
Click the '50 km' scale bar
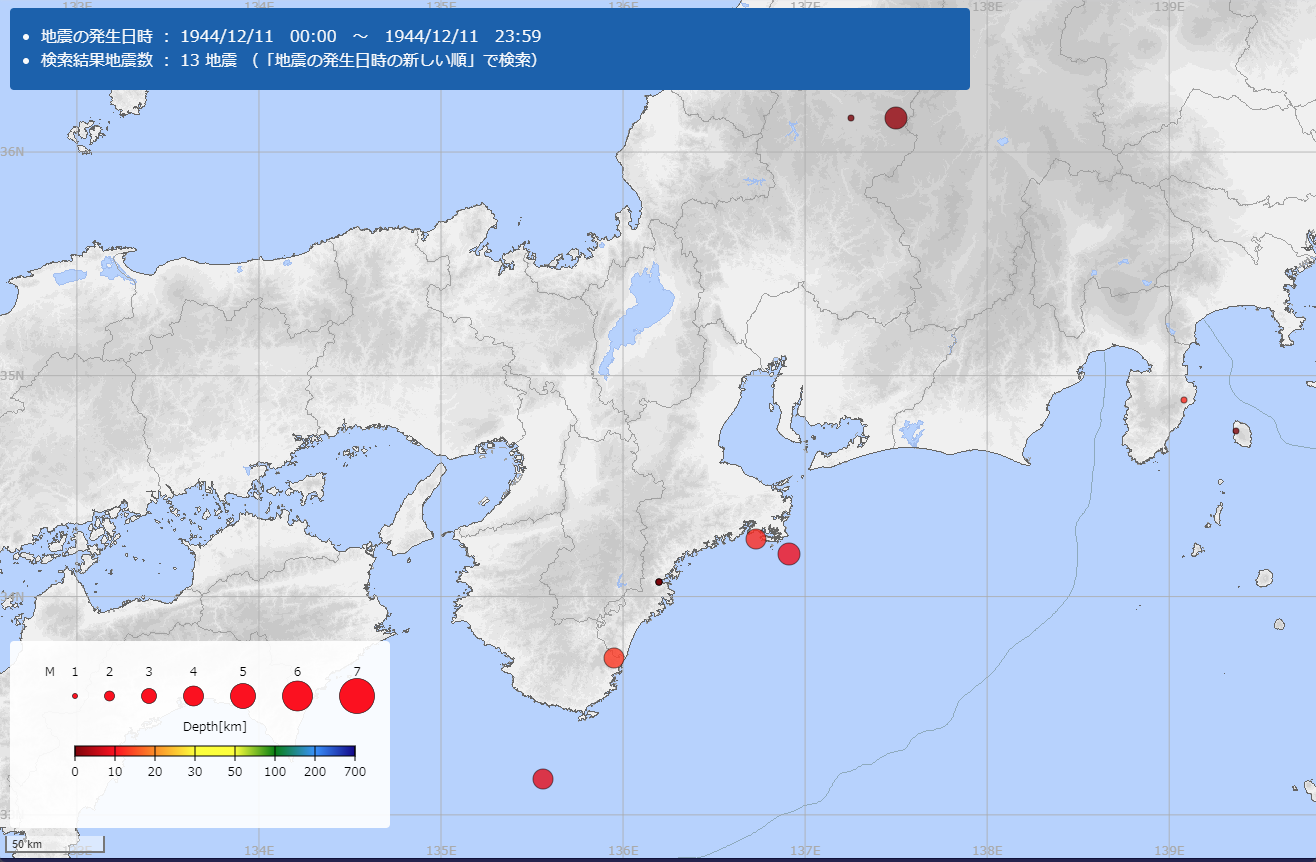55,845
